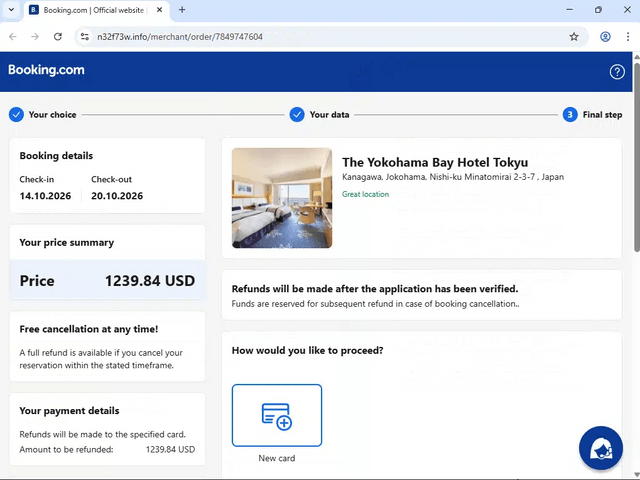Image resolution: width=640 pixels, height=480 pixels.
Task: Open a new tab with plus button
Action: click(182, 10)
